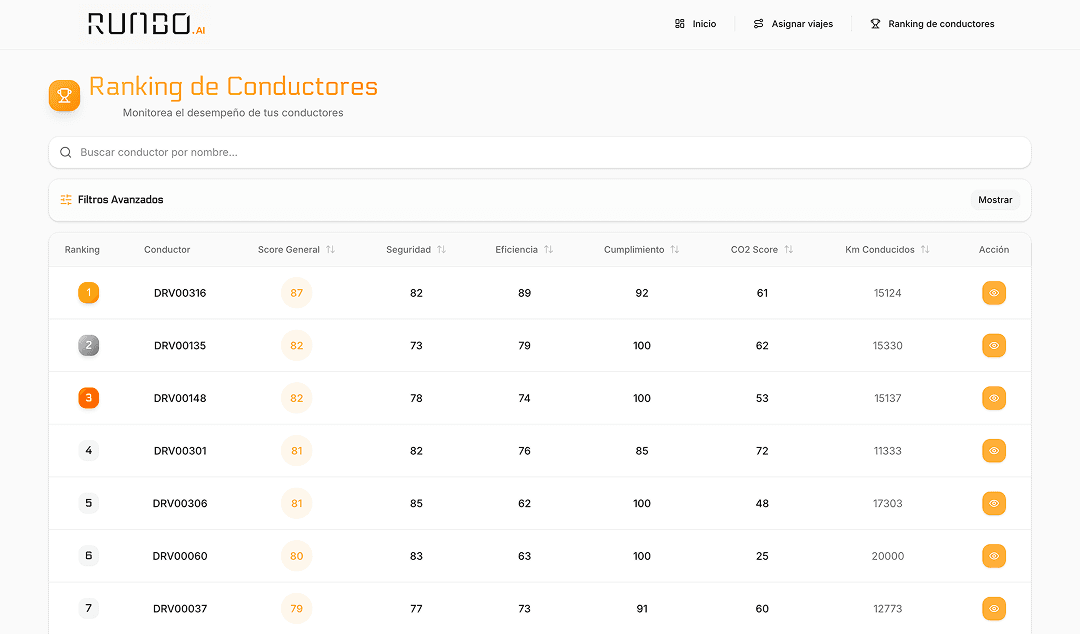Click orange rank 3 badge
Viewport: 1080px width, 634px height.
tap(88, 398)
